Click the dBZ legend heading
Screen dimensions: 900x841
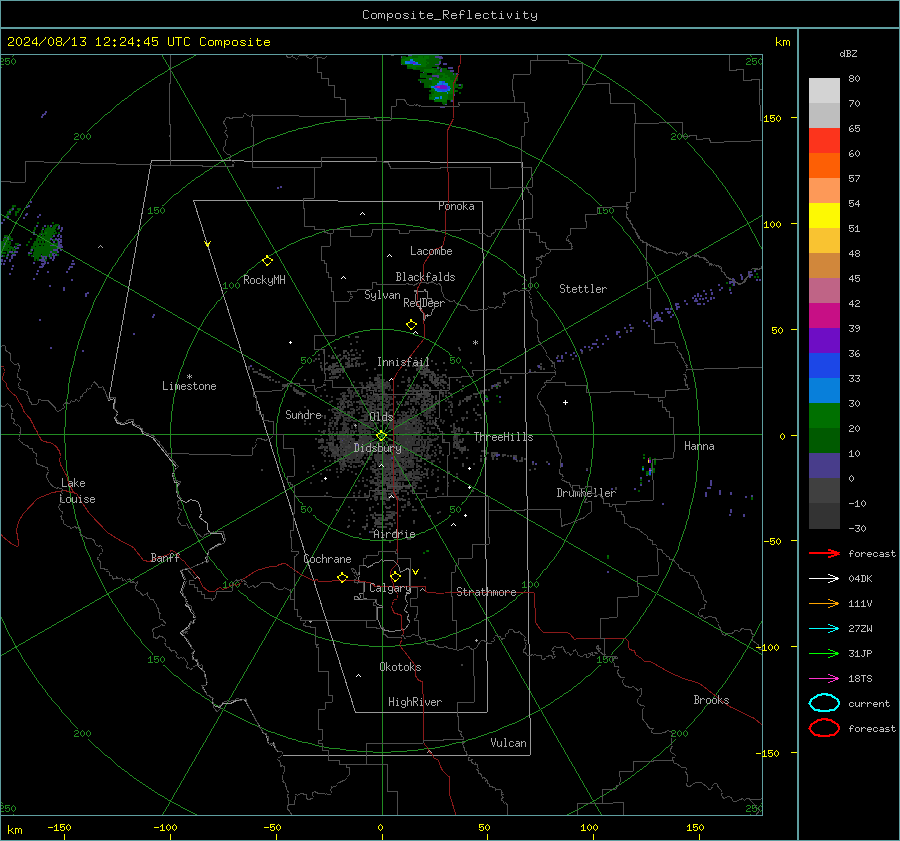[848, 53]
